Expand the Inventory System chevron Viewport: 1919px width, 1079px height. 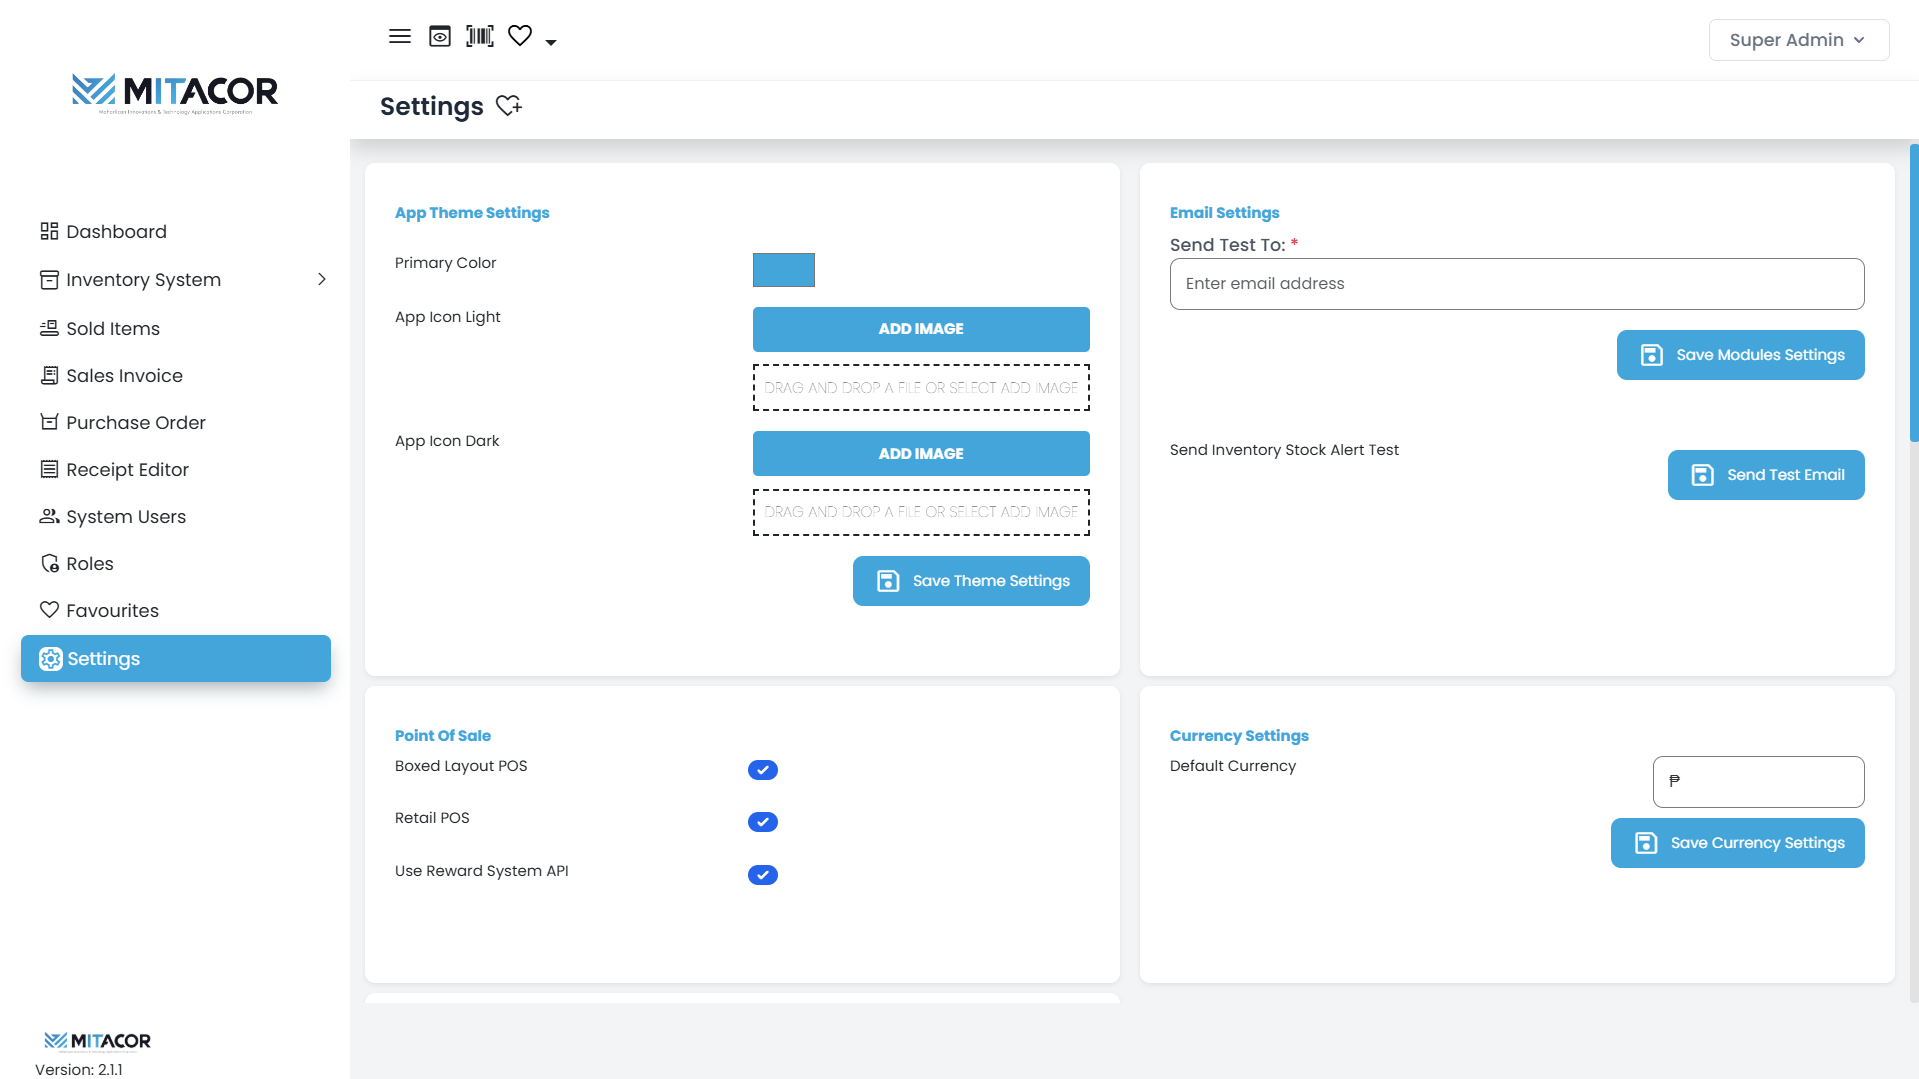(321, 280)
